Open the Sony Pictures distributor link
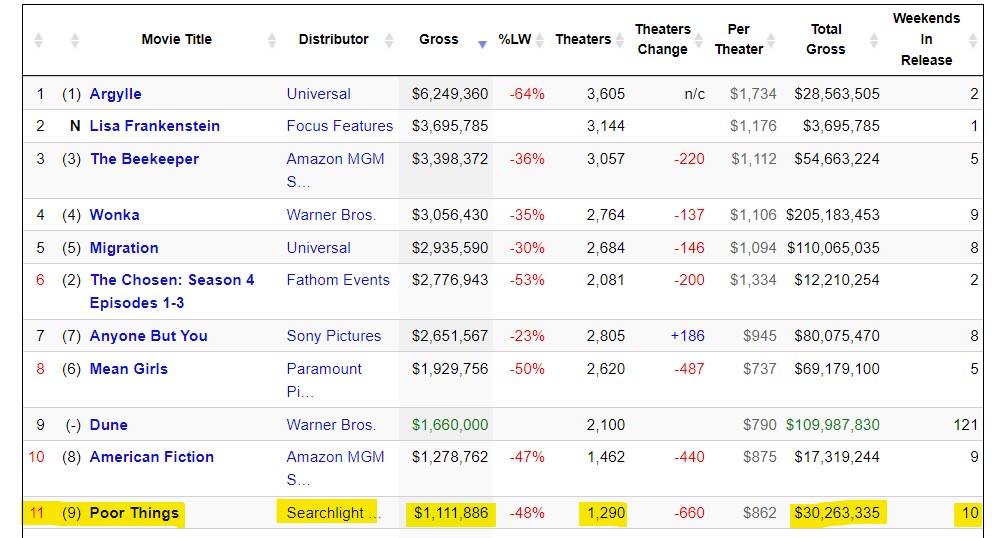 coord(333,336)
